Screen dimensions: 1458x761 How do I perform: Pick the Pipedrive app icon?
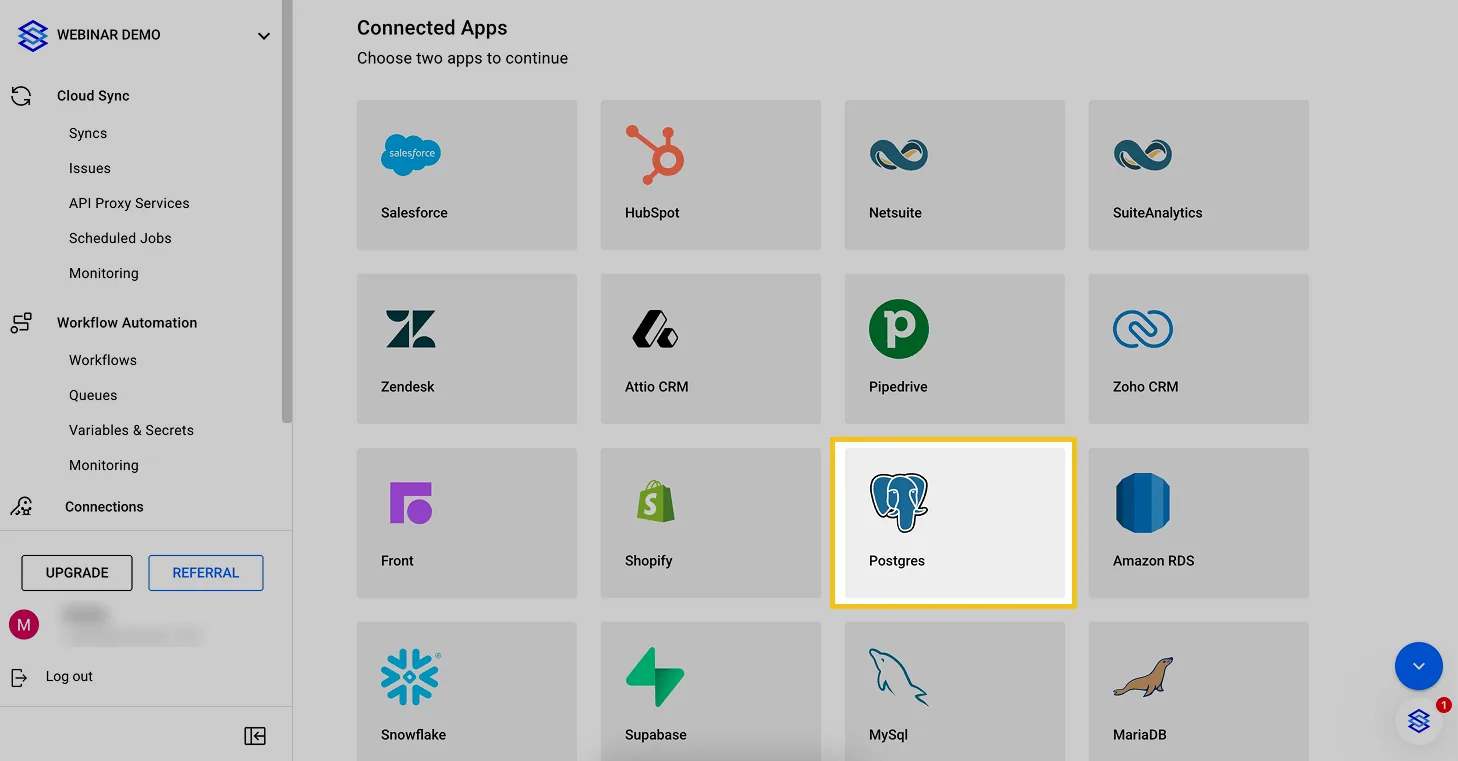coord(899,328)
